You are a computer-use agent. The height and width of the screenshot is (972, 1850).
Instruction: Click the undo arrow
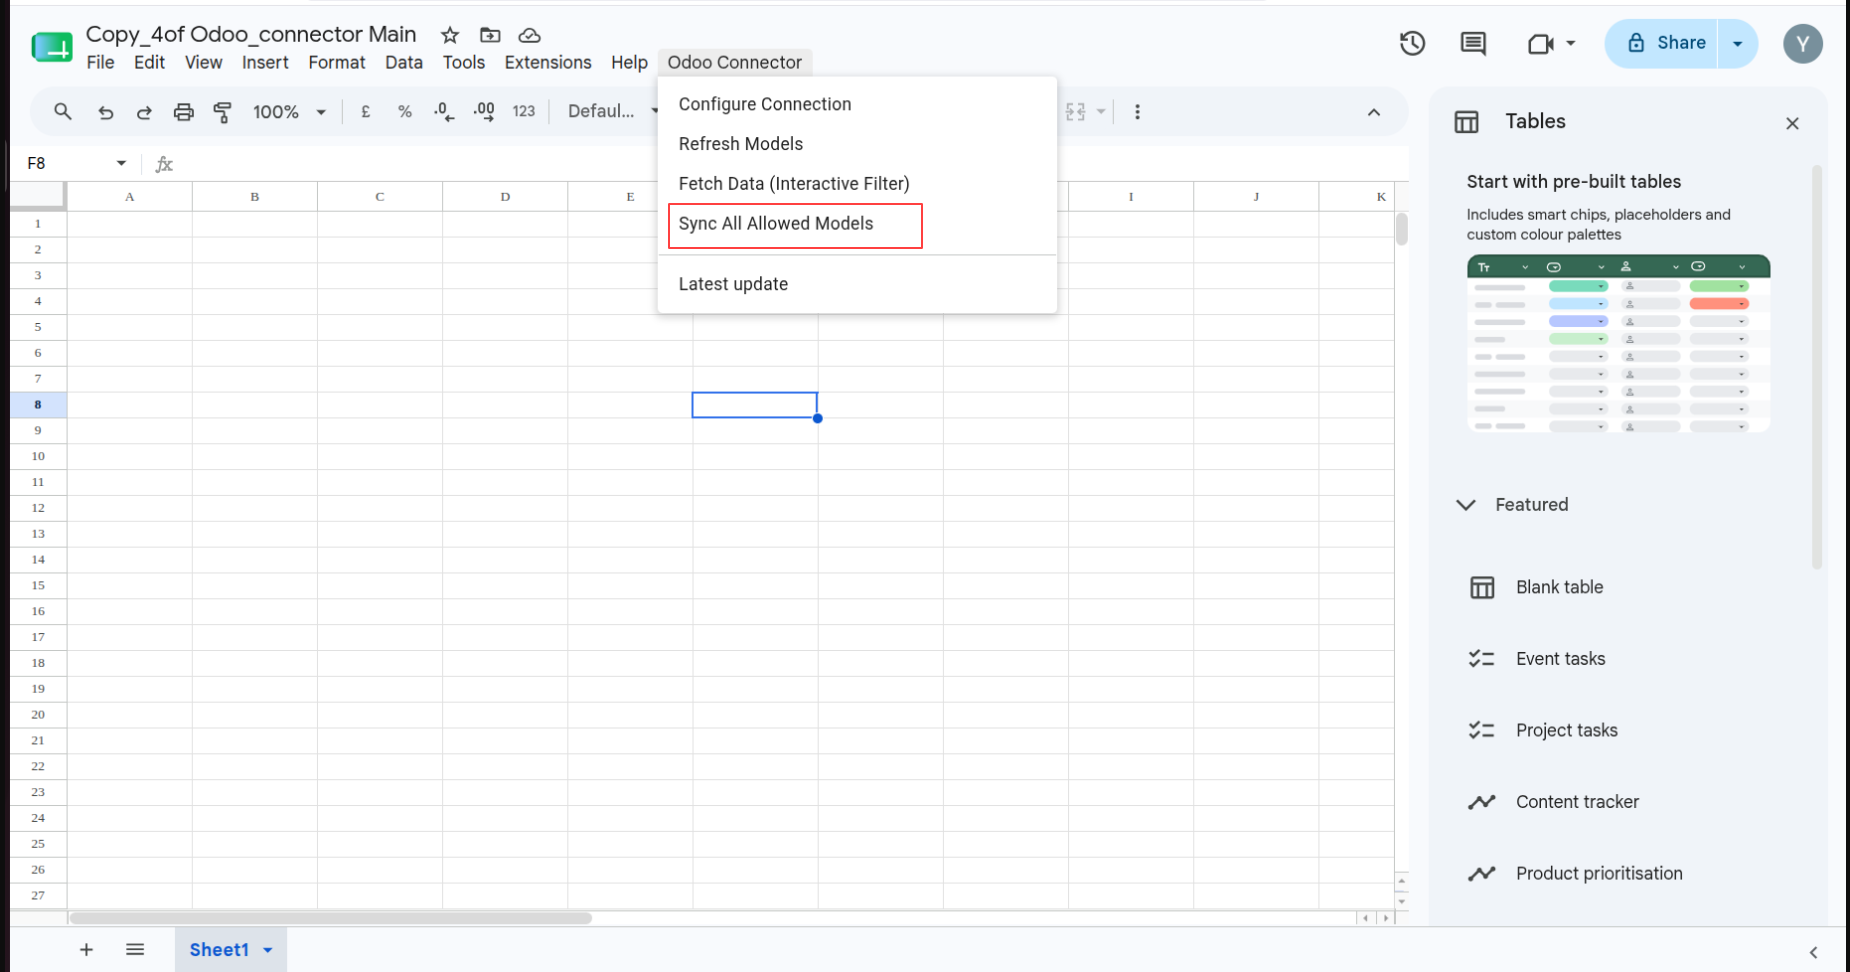pyautogui.click(x=105, y=112)
